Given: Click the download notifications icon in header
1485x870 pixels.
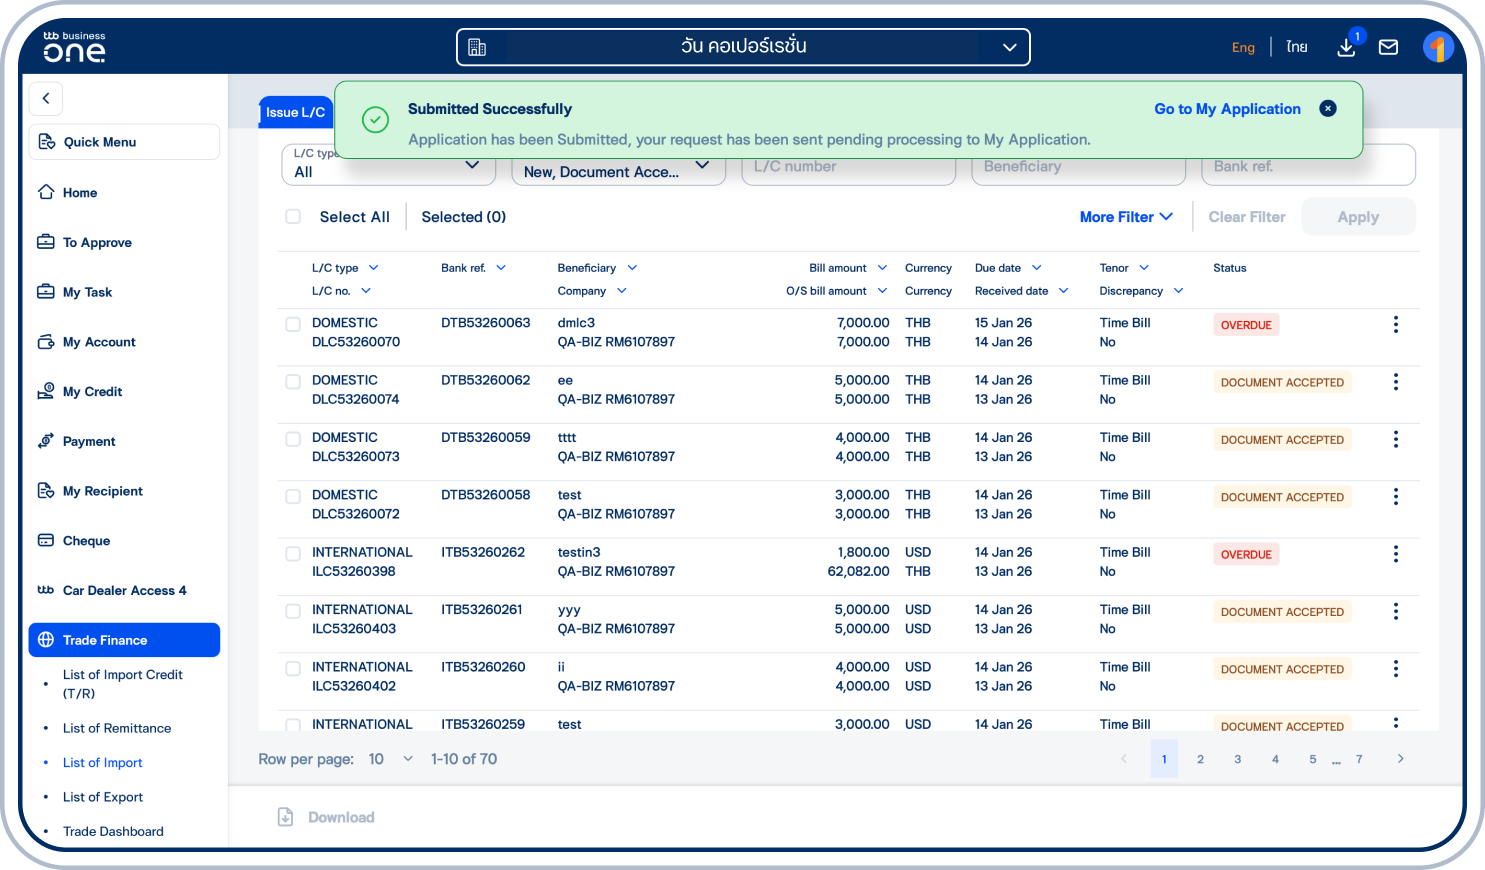Looking at the screenshot, I should coord(1347,46).
